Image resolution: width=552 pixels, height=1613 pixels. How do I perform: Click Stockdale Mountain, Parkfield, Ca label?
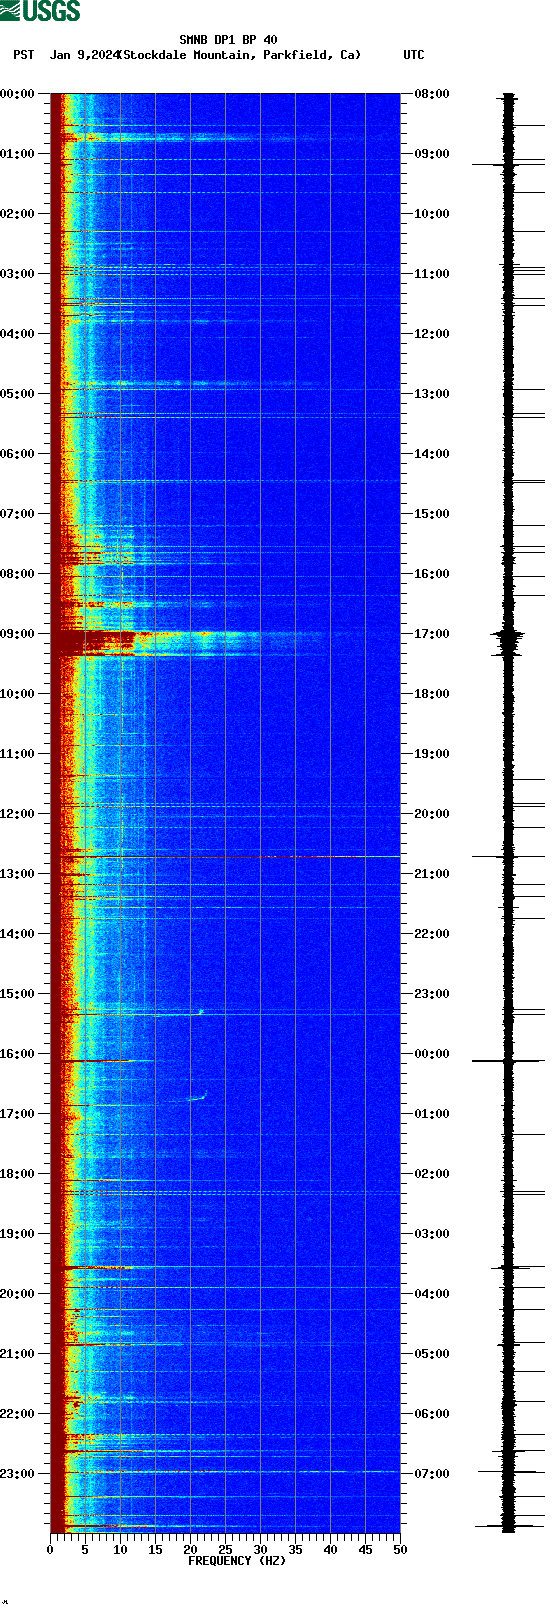tap(240, 55)
